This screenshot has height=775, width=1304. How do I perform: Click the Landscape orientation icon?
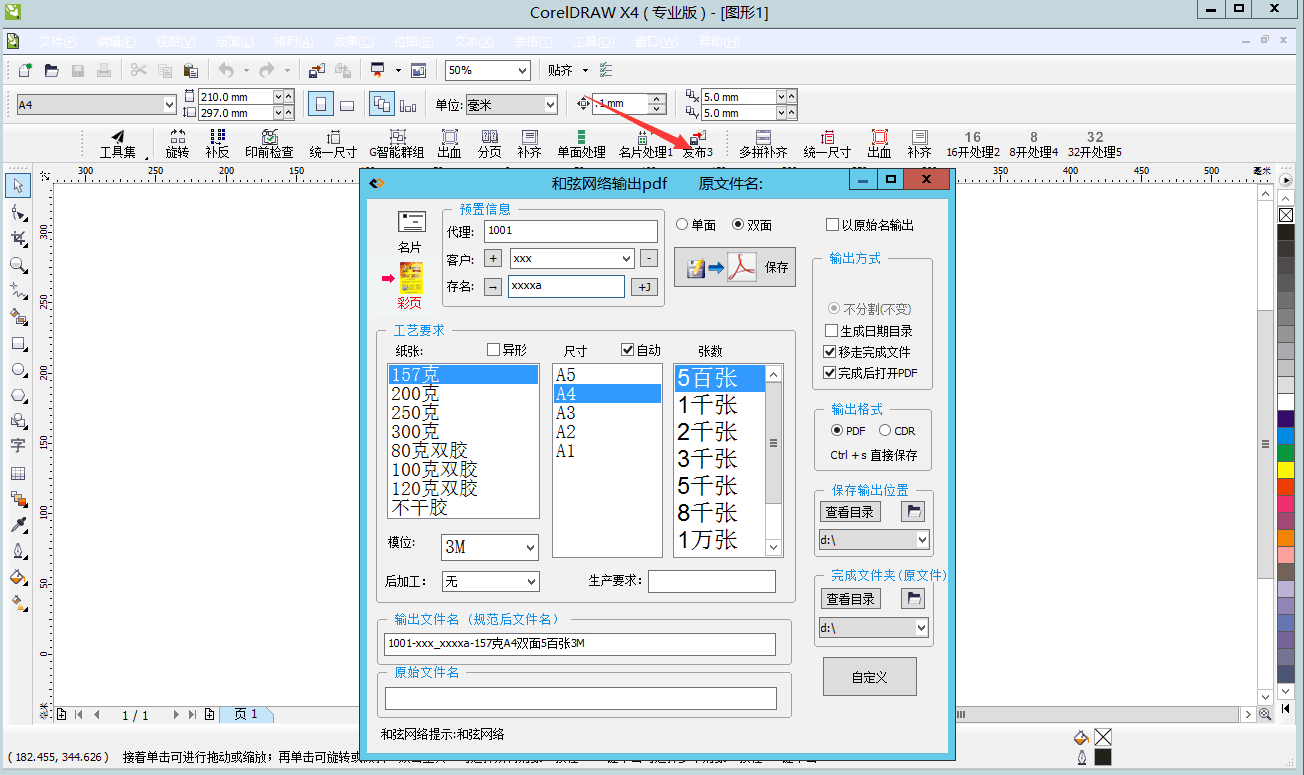(x=347, y=104)
